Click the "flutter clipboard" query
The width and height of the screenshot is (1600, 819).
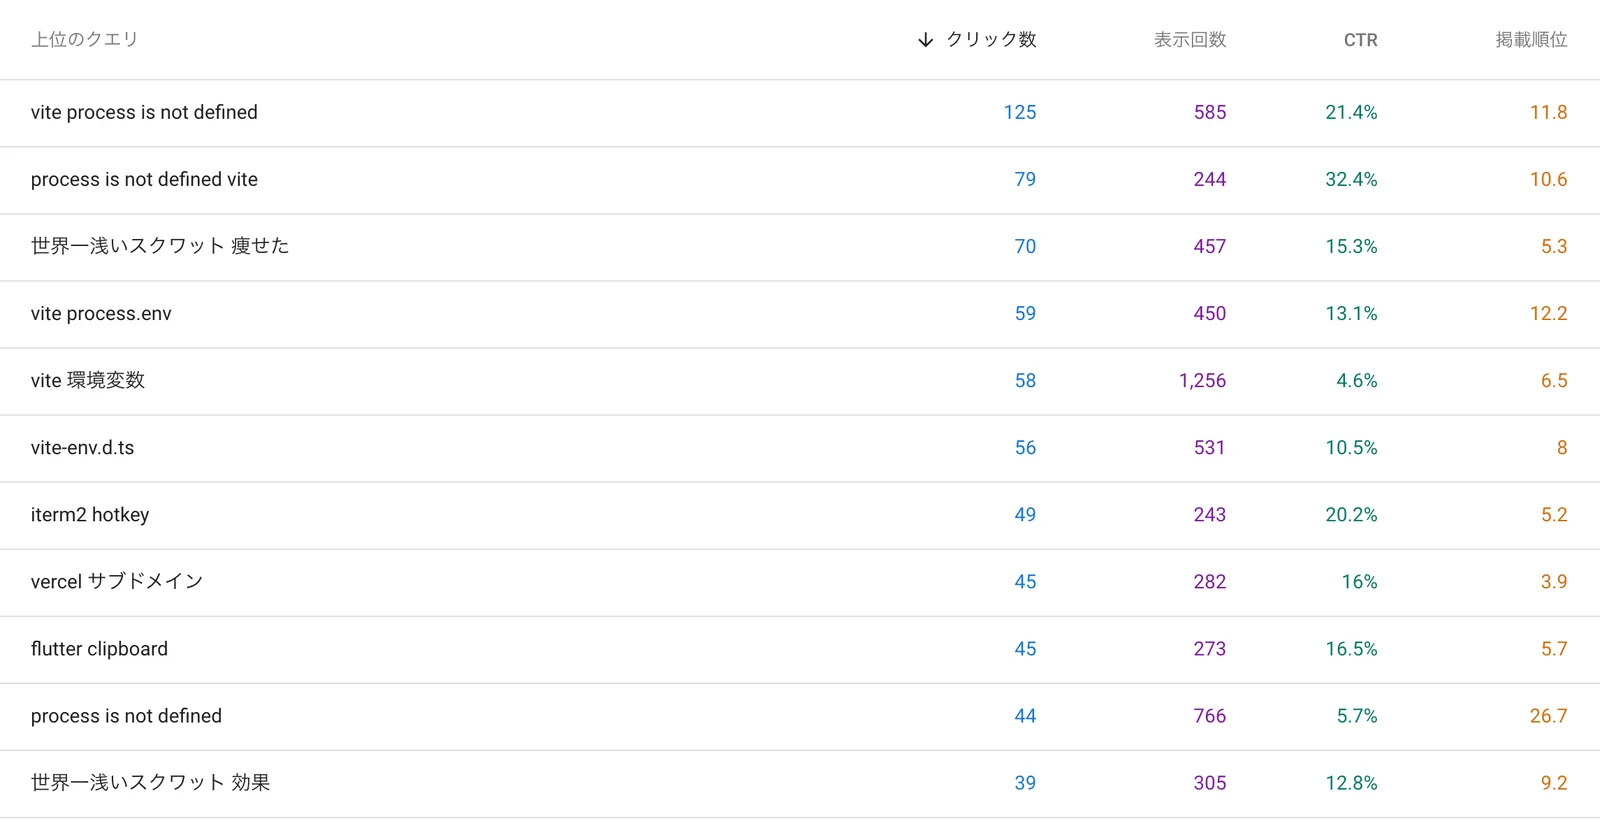(x=99, y=649)
